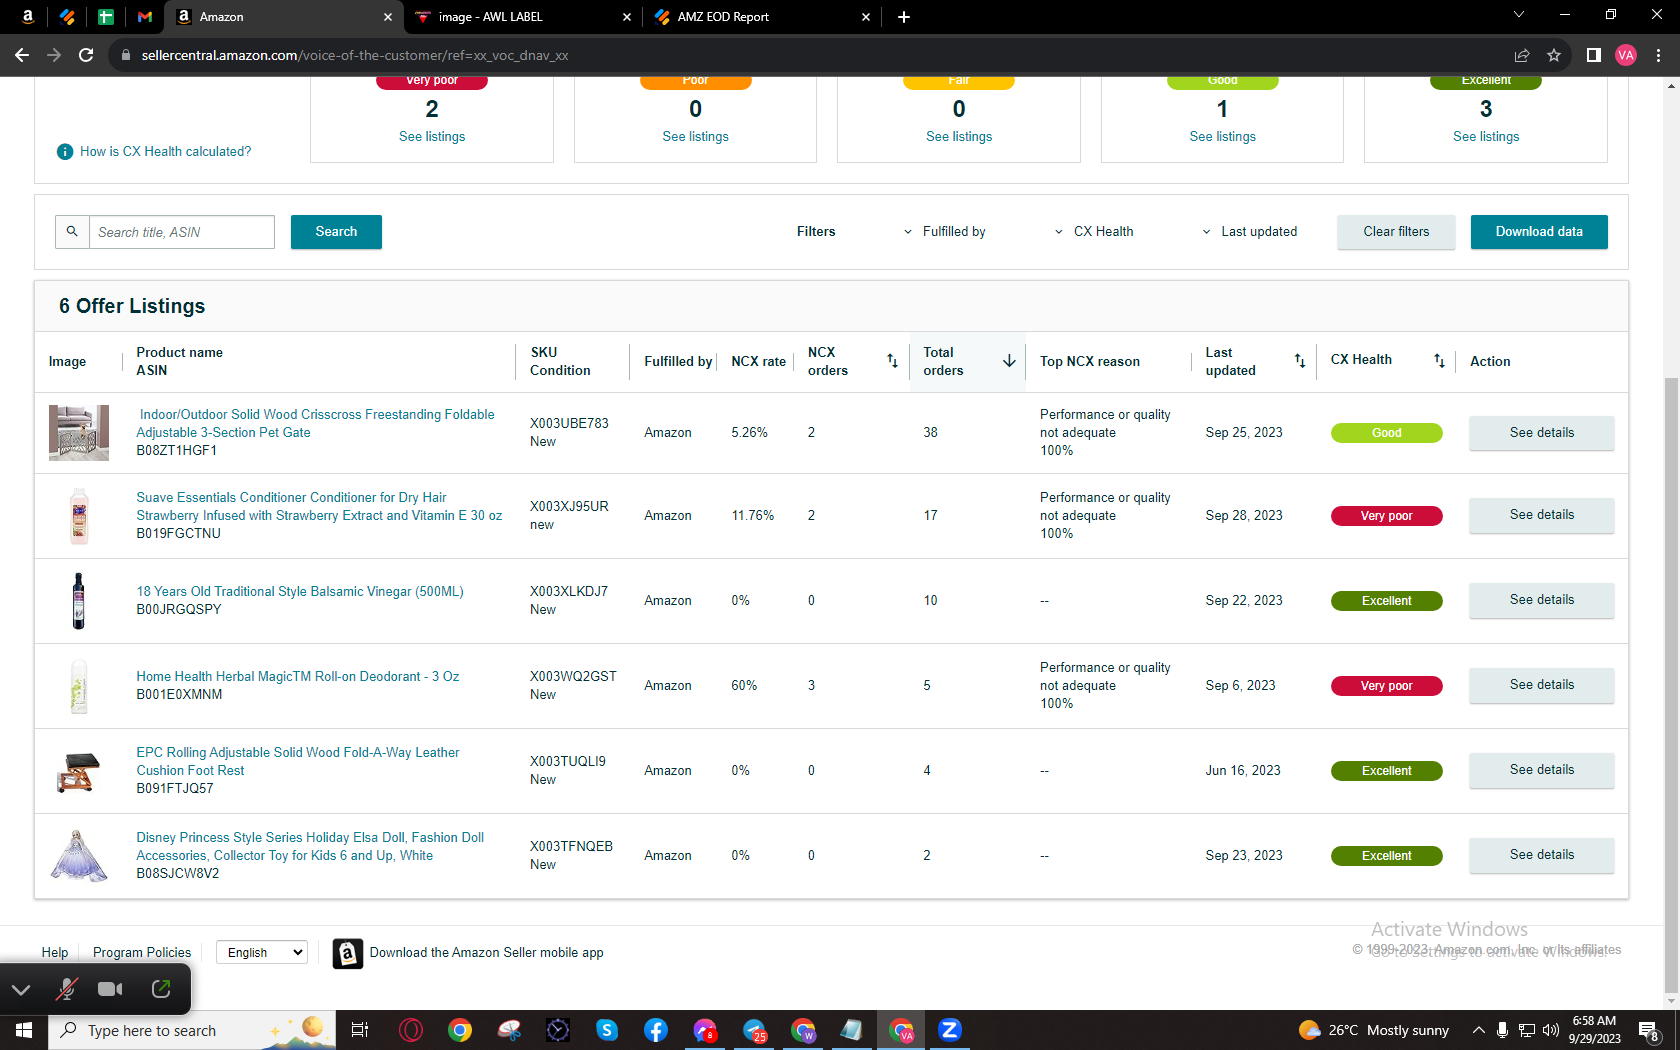Click the Excellent badge for Balsamic Vinegar
Image resolution: width=1680 pixels, height=1050 pixels.
click(x=1386, y=601)
